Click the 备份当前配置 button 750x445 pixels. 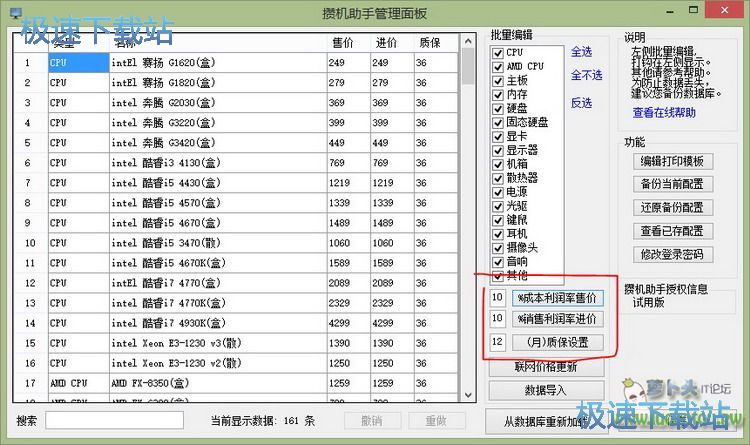pyautogui.click(x=672, y=184)
